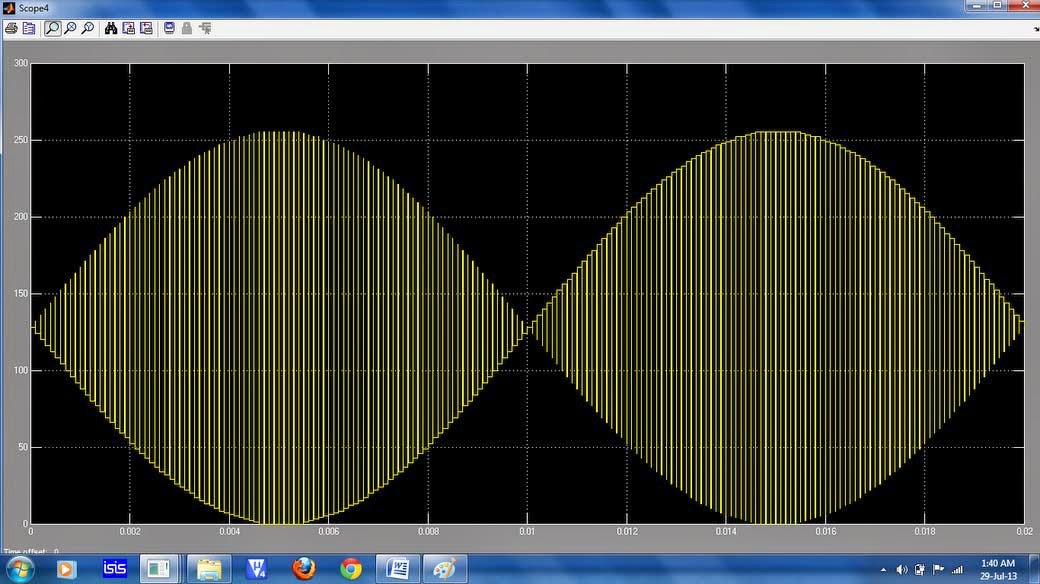Toggle the main Zoom tool
The width and height of the screenshot is (1040, 584).
(51, 28)
